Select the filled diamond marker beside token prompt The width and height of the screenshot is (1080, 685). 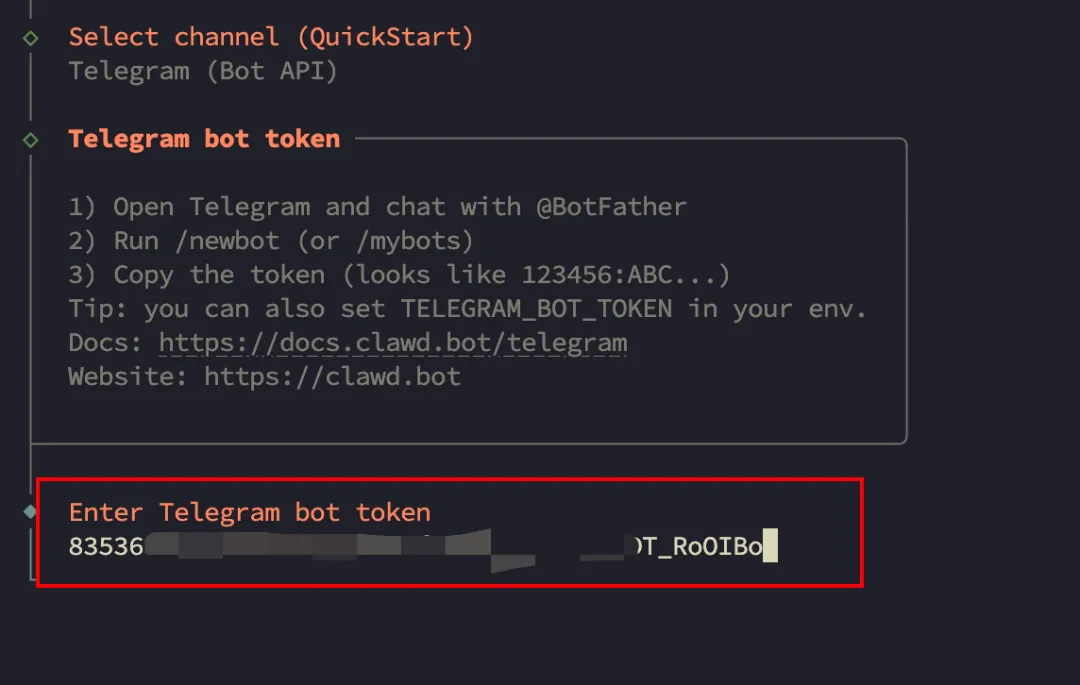coord(27,512)
